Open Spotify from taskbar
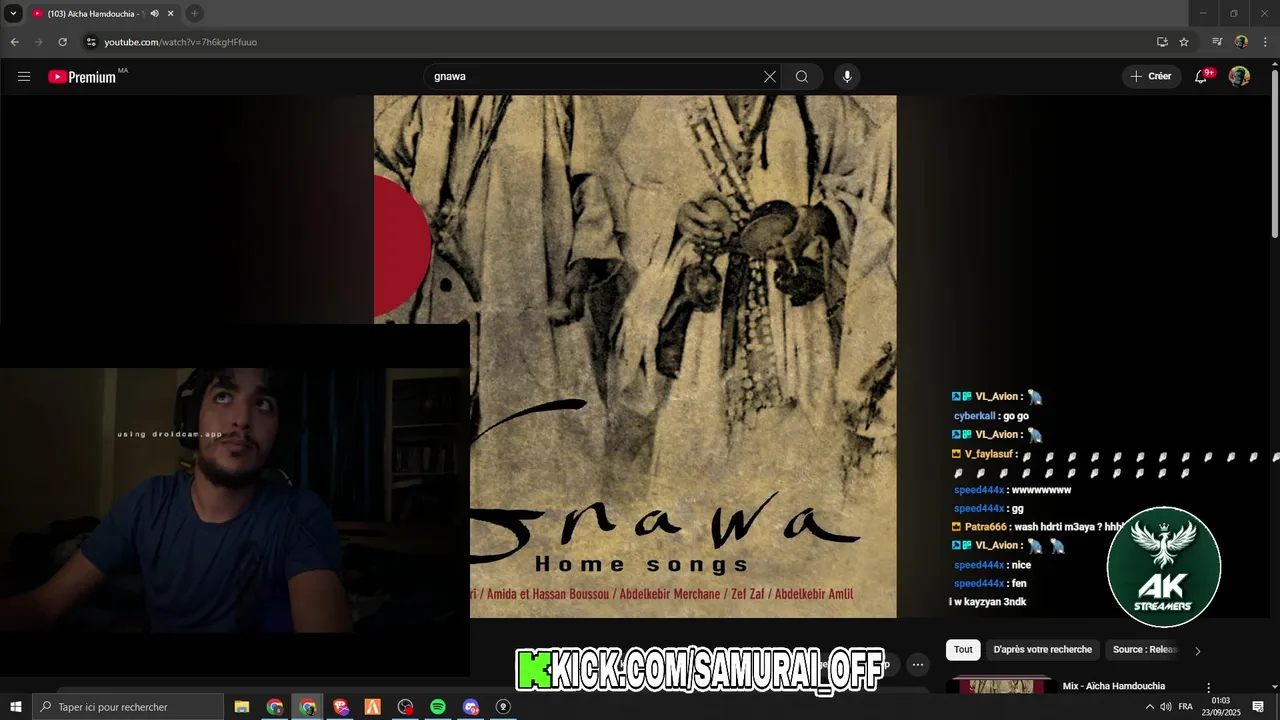Viewport: 1280px width, 720px height. [x=438, y=707]
